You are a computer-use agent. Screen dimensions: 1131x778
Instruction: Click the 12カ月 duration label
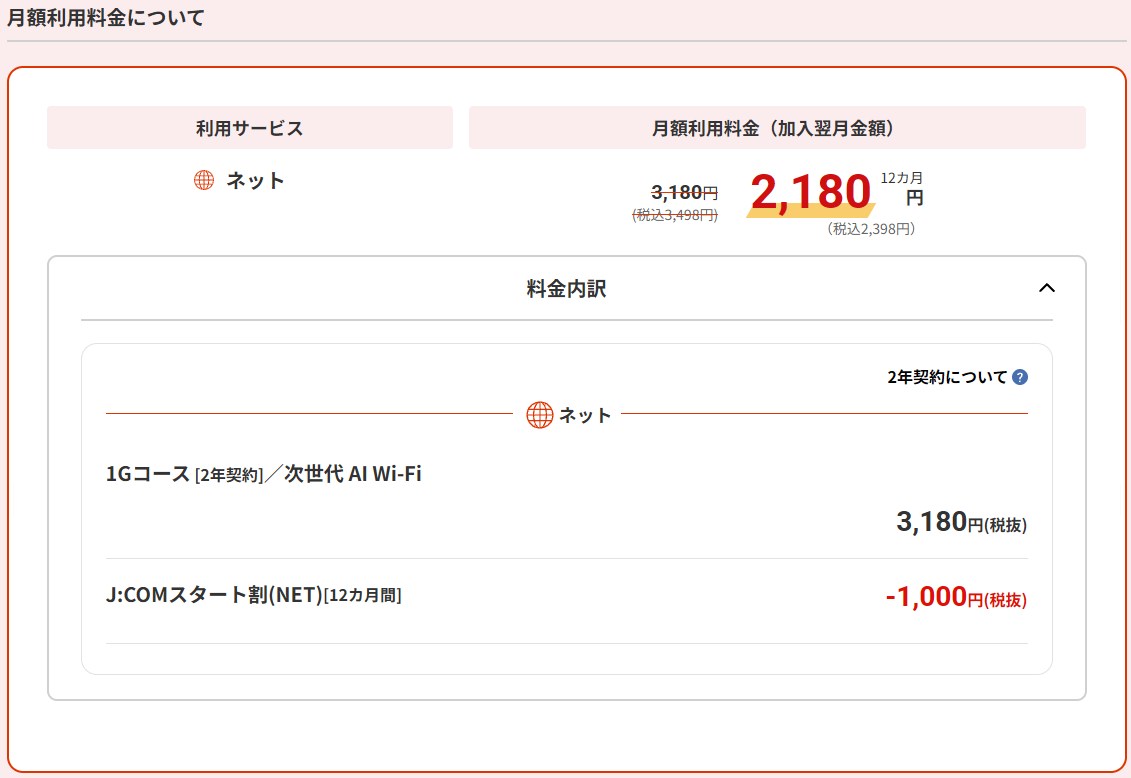(901, 178)
